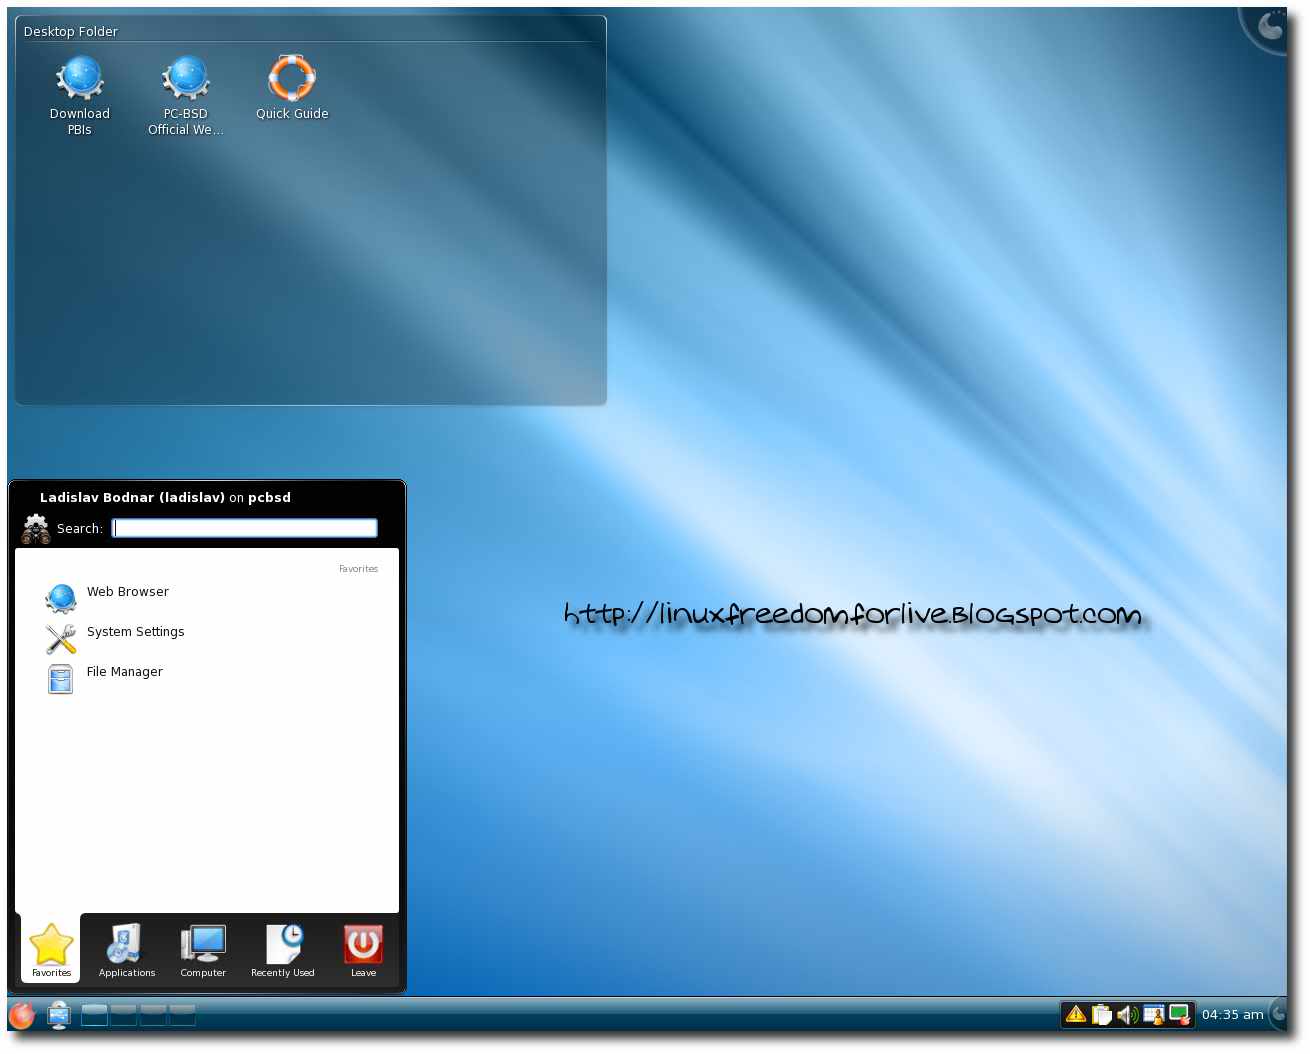
Task: Open the clipboard tray icon
Action: click(1102, 1015)
